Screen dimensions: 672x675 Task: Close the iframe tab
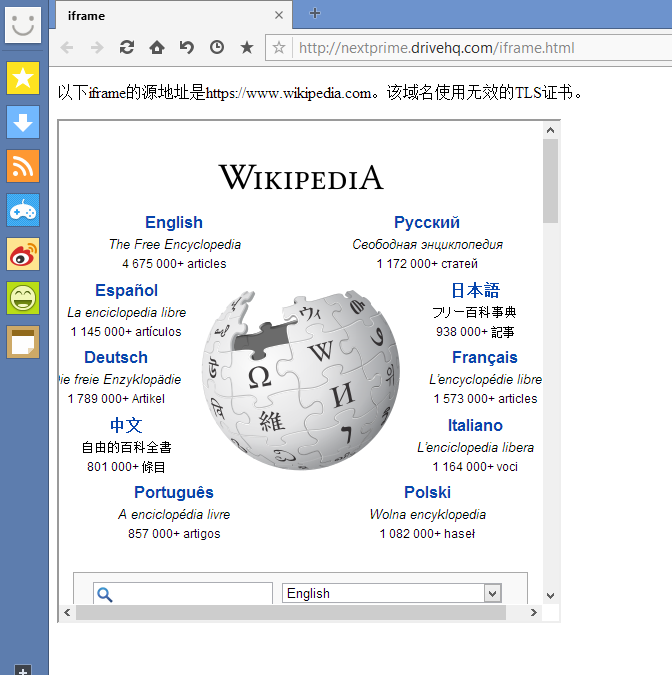coord(279,15)
